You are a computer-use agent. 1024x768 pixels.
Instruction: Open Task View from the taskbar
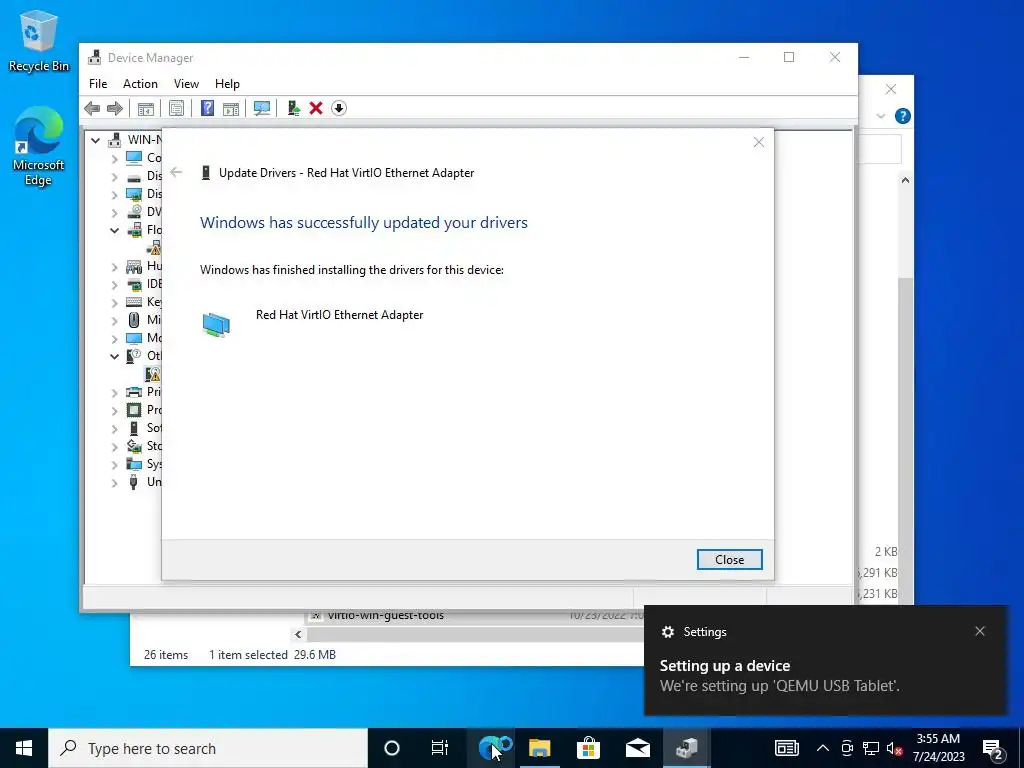(x=440, y=748)
